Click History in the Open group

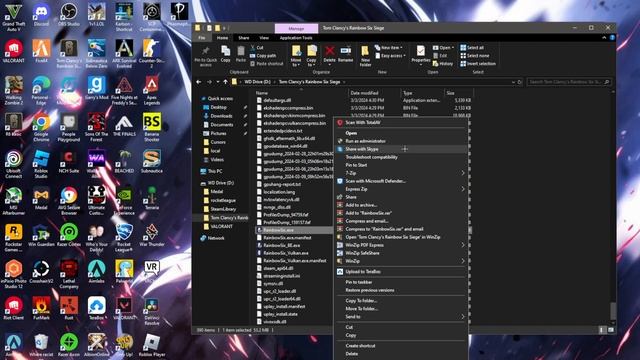click(443, 64)
